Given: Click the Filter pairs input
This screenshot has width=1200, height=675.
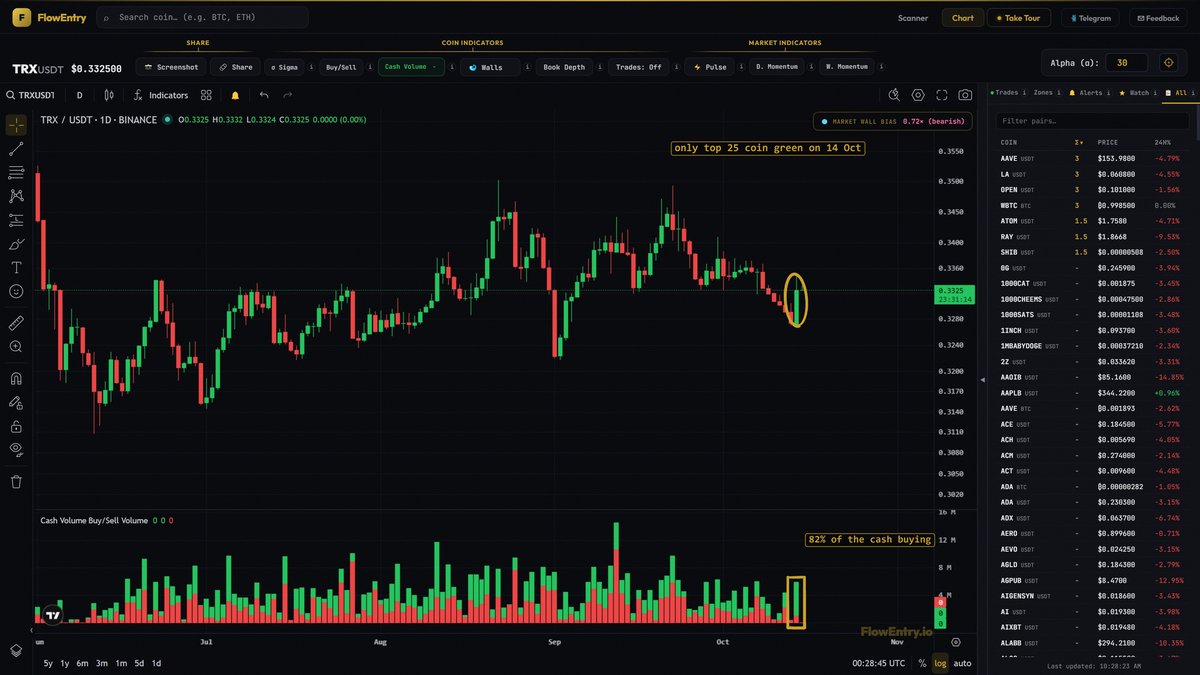Looking at the screenshot, I should tap(1094, 120).
